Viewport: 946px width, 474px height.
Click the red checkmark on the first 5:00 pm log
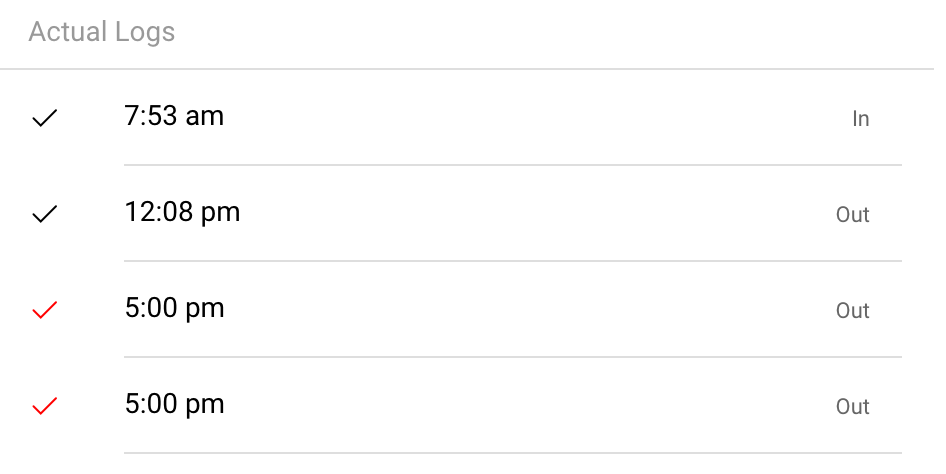click(45, 311)
